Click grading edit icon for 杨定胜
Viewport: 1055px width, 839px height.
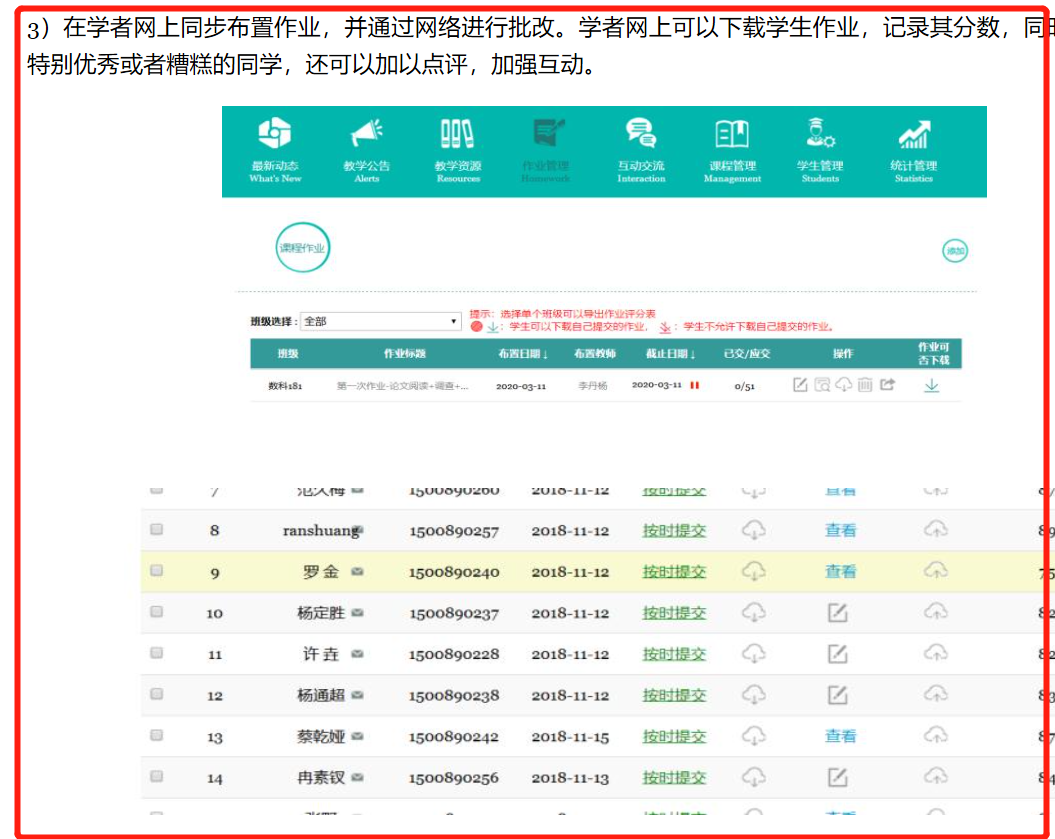coord(838,612)
